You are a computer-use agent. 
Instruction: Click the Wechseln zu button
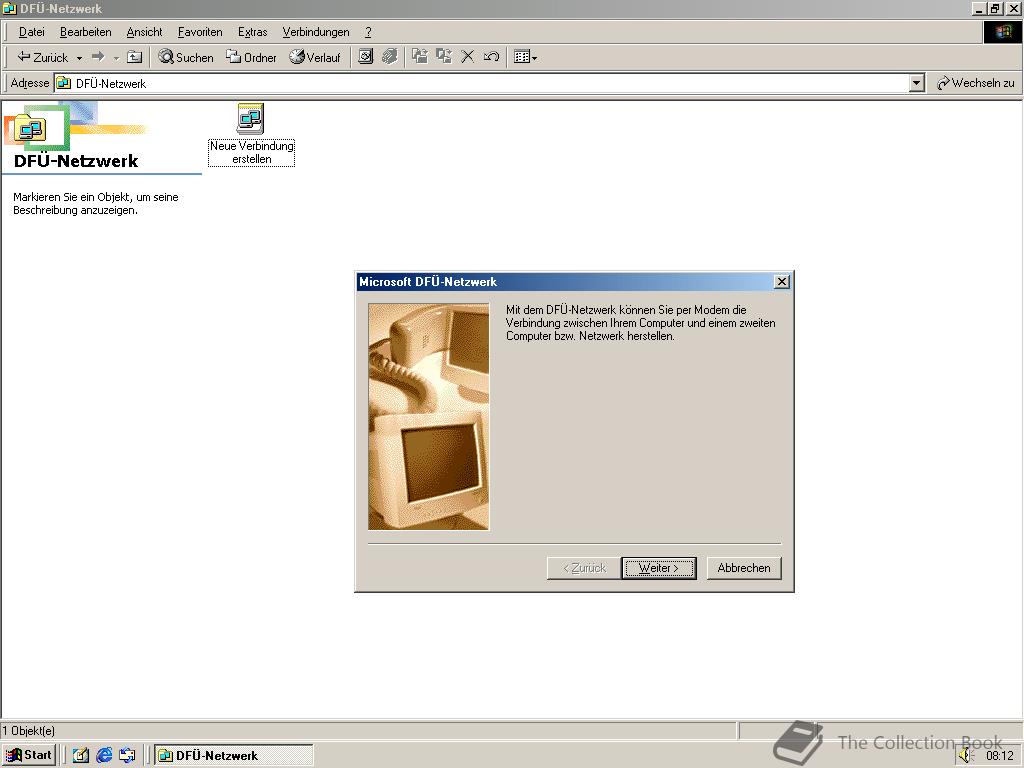[976, 83]
